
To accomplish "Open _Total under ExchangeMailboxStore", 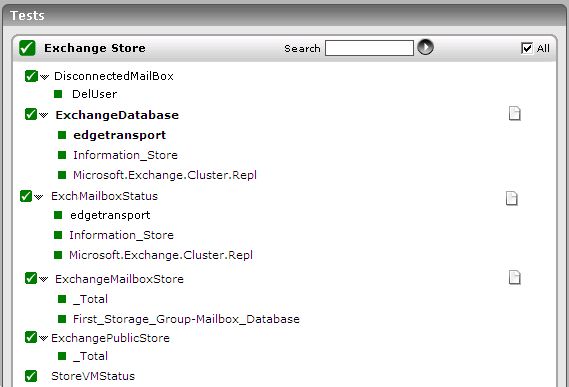I will [90, 299].
